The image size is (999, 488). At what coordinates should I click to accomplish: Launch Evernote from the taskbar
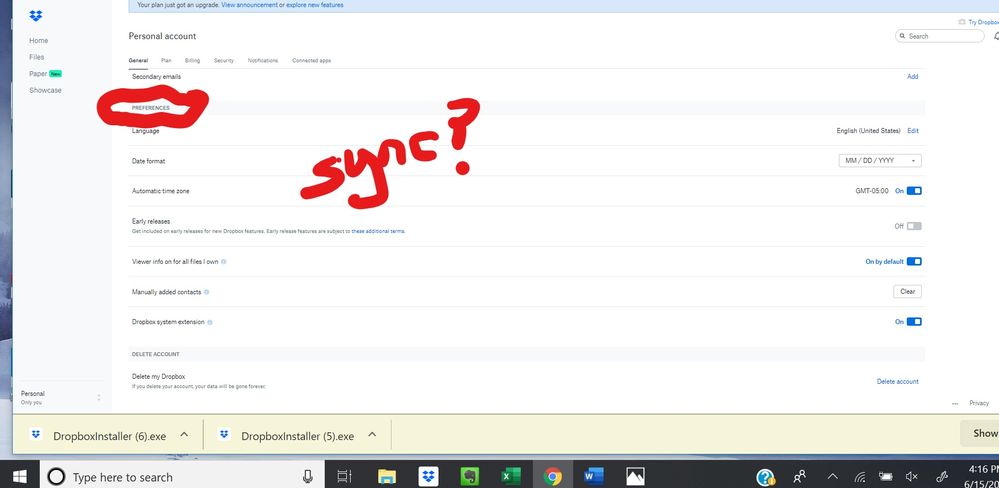coord(467,477)
